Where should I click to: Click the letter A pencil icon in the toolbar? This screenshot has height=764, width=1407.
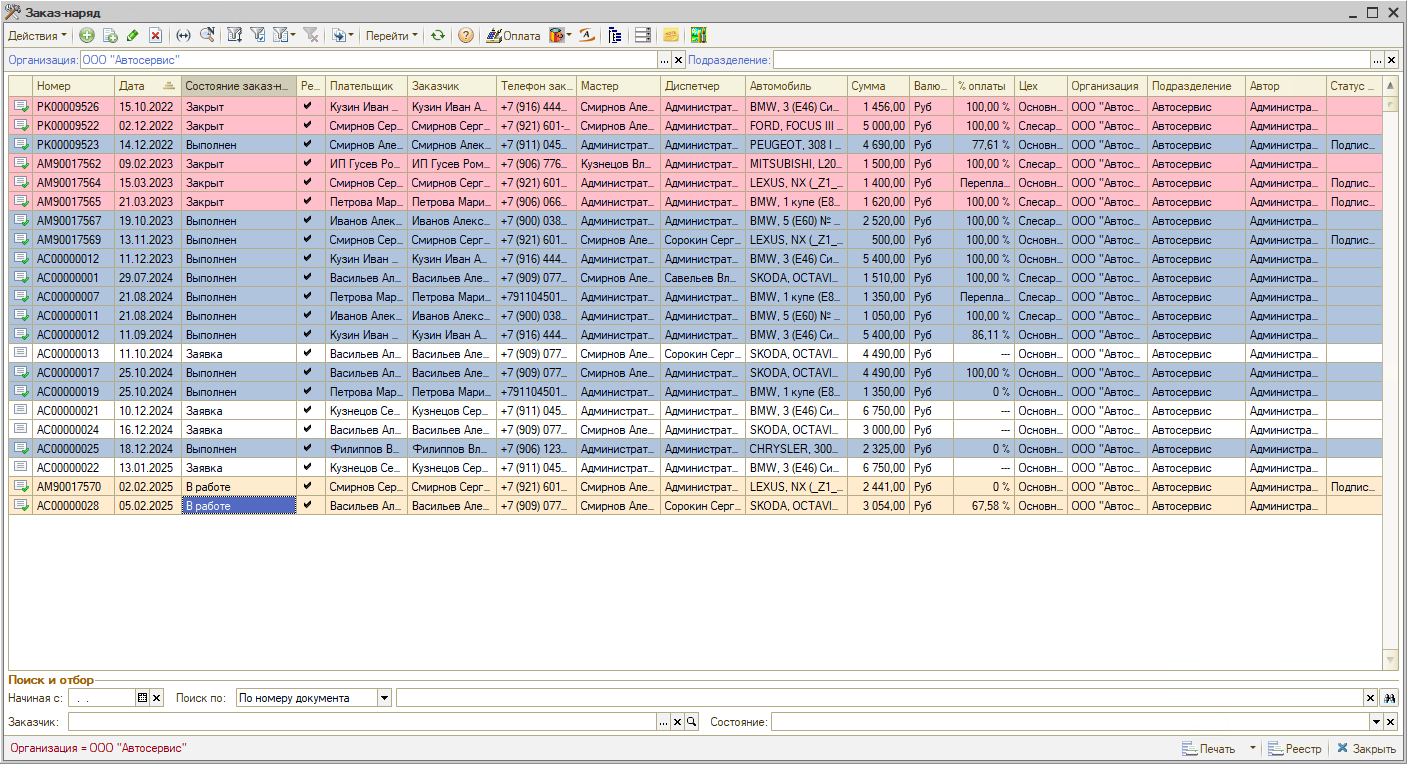click(587, 35)
